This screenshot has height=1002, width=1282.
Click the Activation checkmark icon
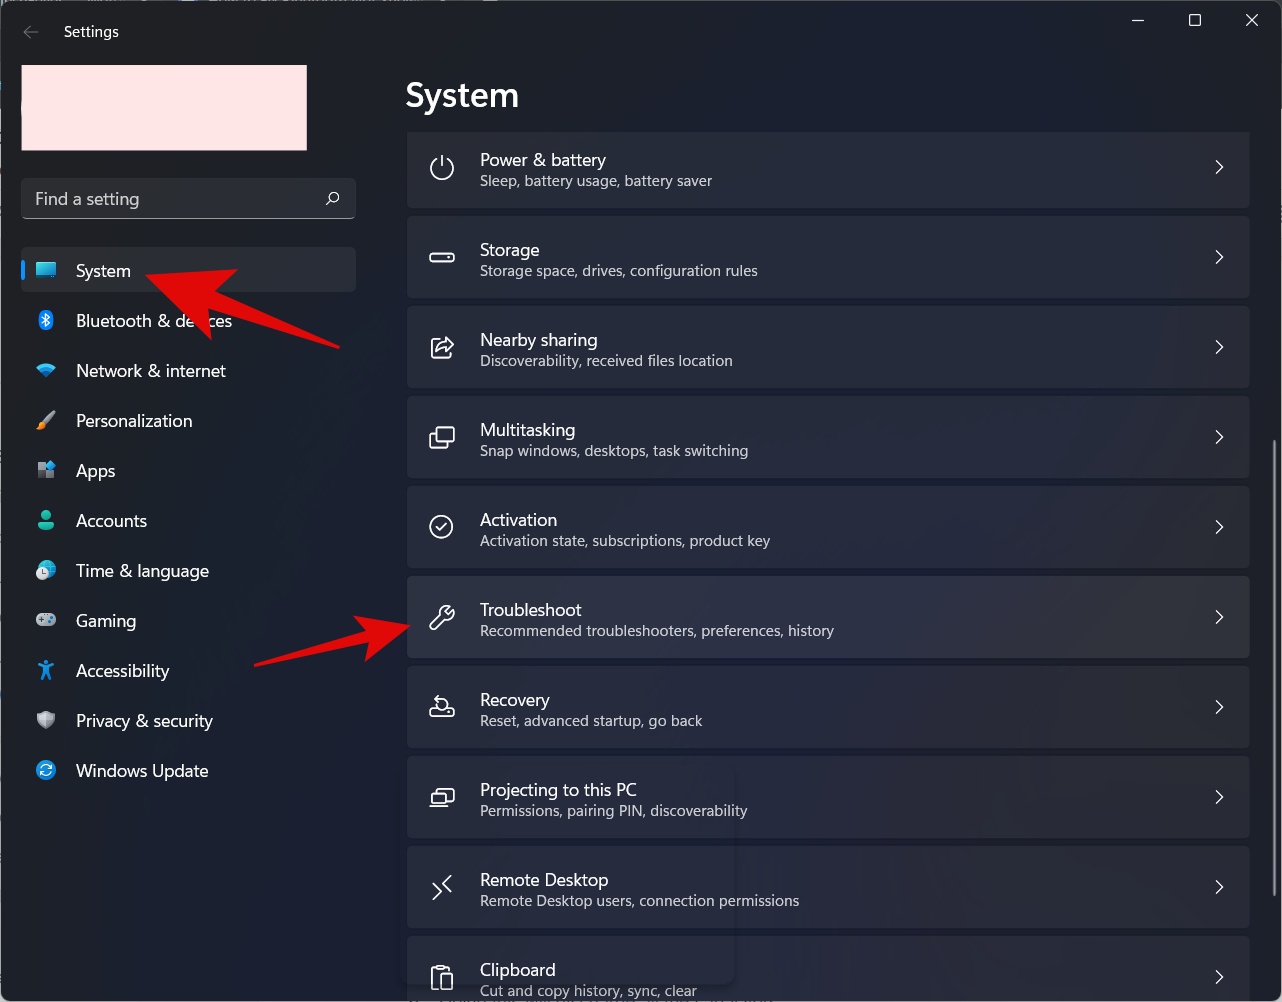pos(442,527)
